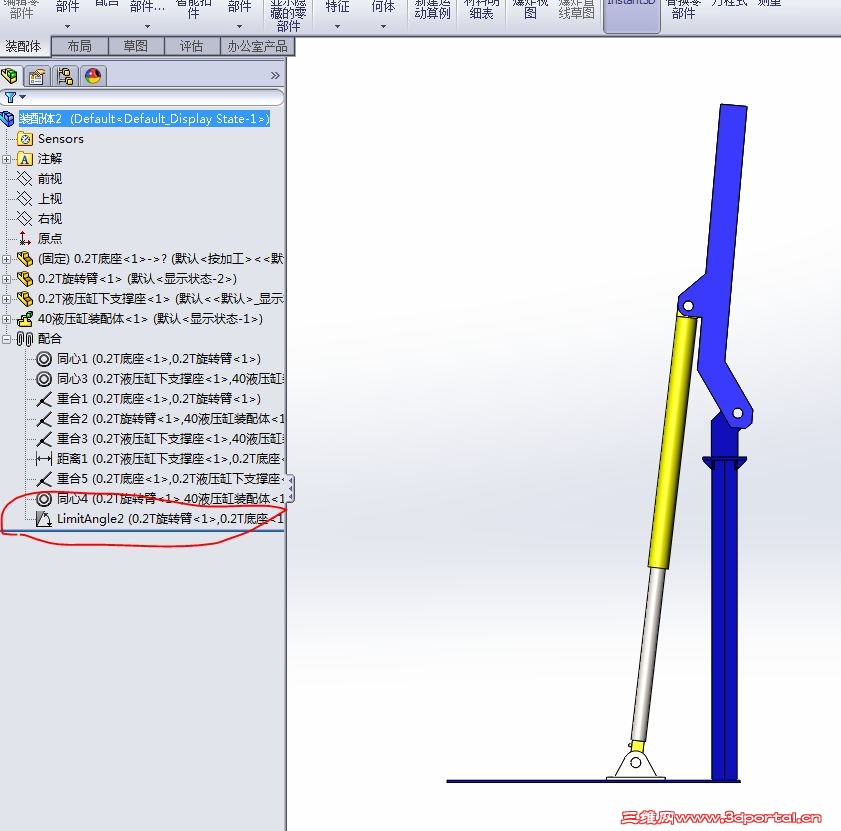Click the 同心4 concentric mate icon

click(x=44, y=499)
